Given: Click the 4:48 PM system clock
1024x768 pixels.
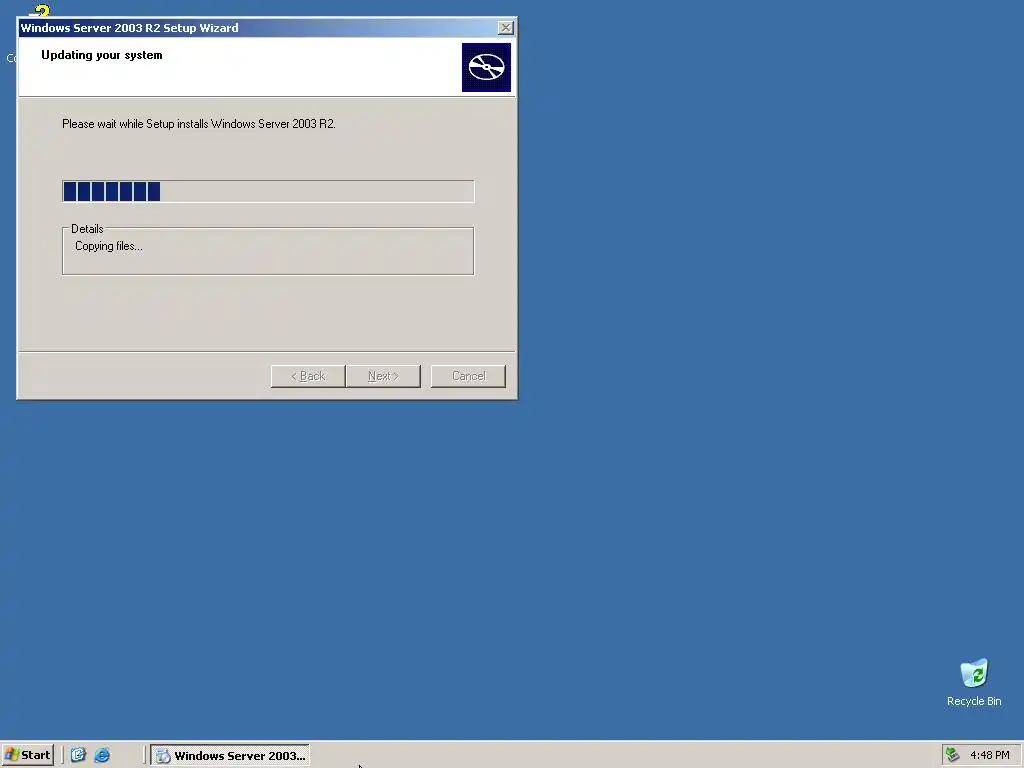Looking at the screenshot, I should tap(989, 755).
